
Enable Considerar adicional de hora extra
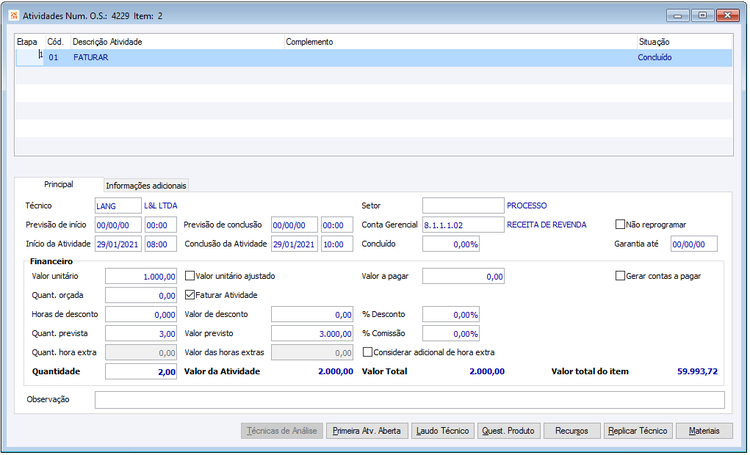369,352
